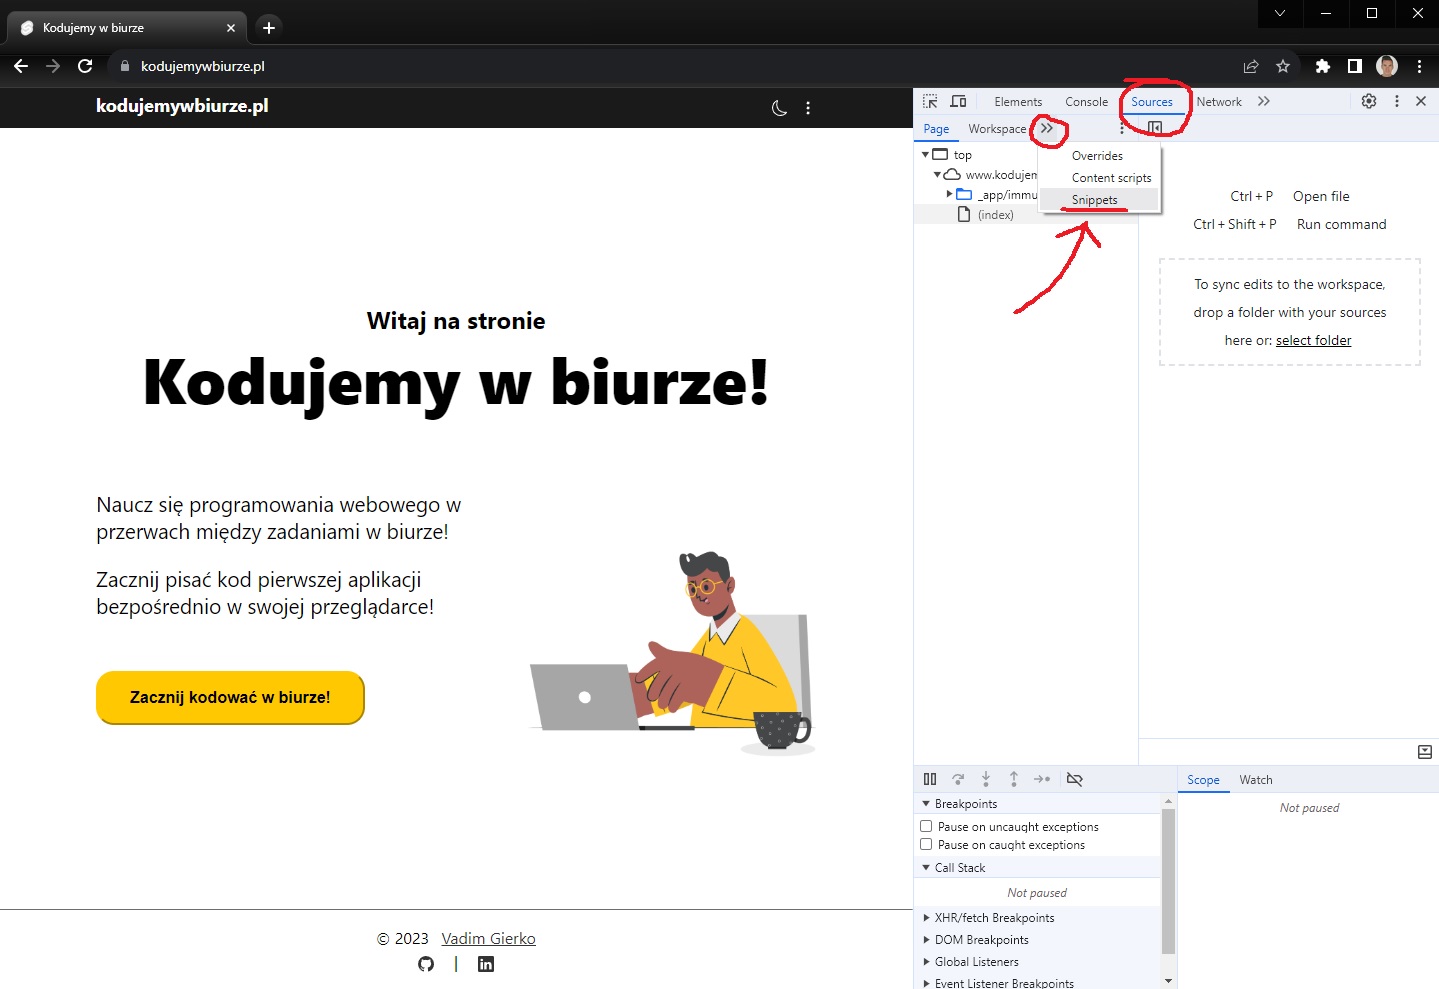Reload the page with the refresh icon
The height and width of the screenshot is (989, 1439).
(85, 66)
